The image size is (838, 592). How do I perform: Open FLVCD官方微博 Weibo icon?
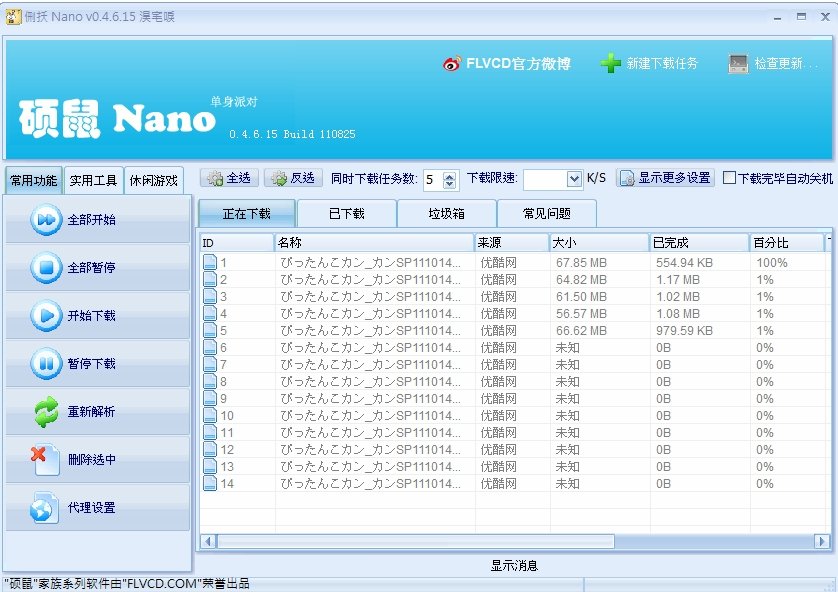coord(452,64)
